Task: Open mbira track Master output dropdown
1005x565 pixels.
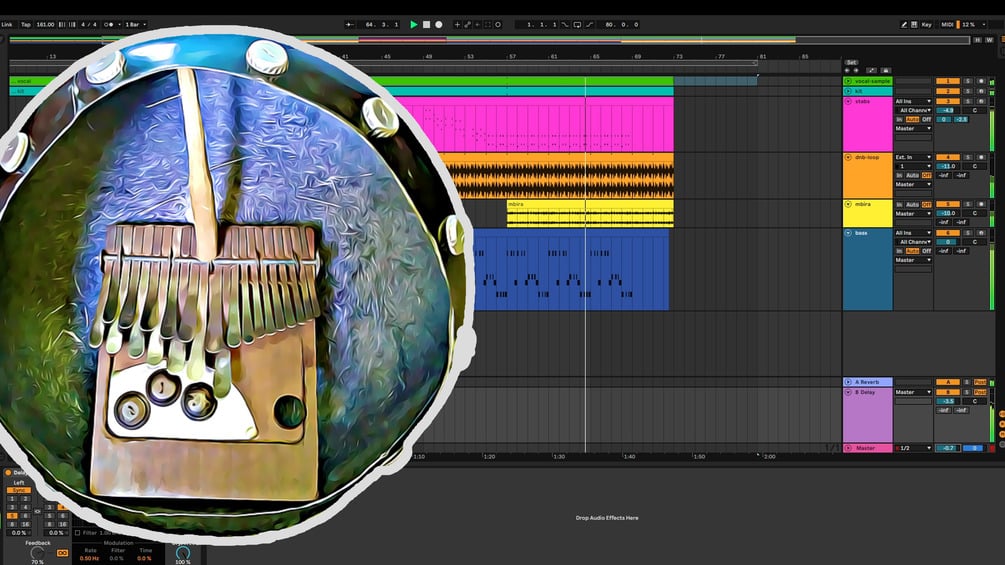Action: point(913,213)
